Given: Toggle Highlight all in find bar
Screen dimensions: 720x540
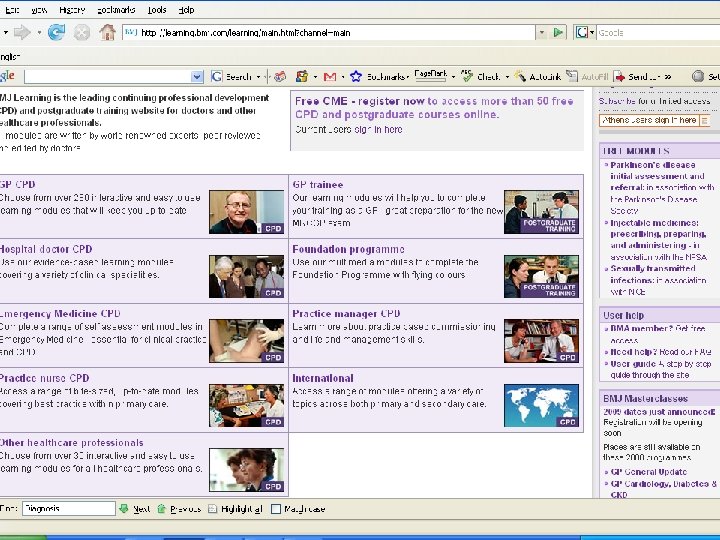Looking at the screenshot, I should pos(235,509).
